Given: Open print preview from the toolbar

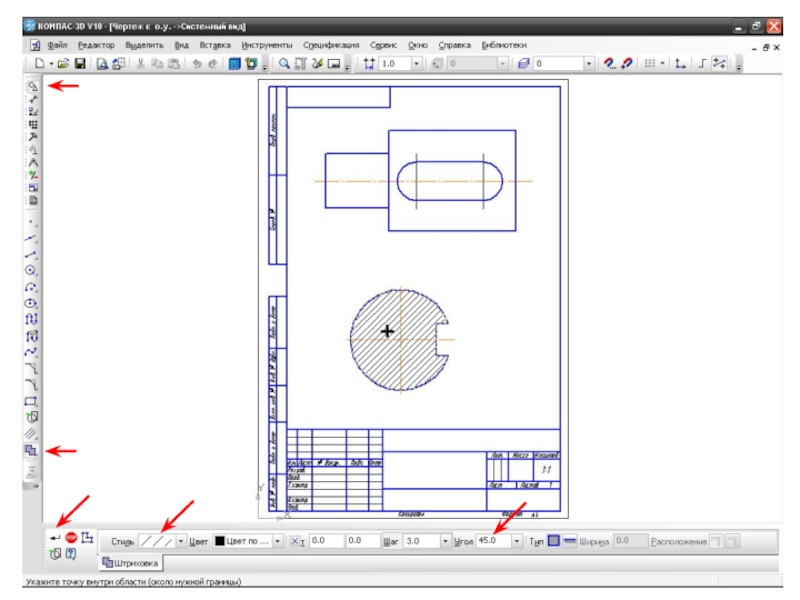Looking at the screenshot, I should pyautogui.click(x=103, y=63).
